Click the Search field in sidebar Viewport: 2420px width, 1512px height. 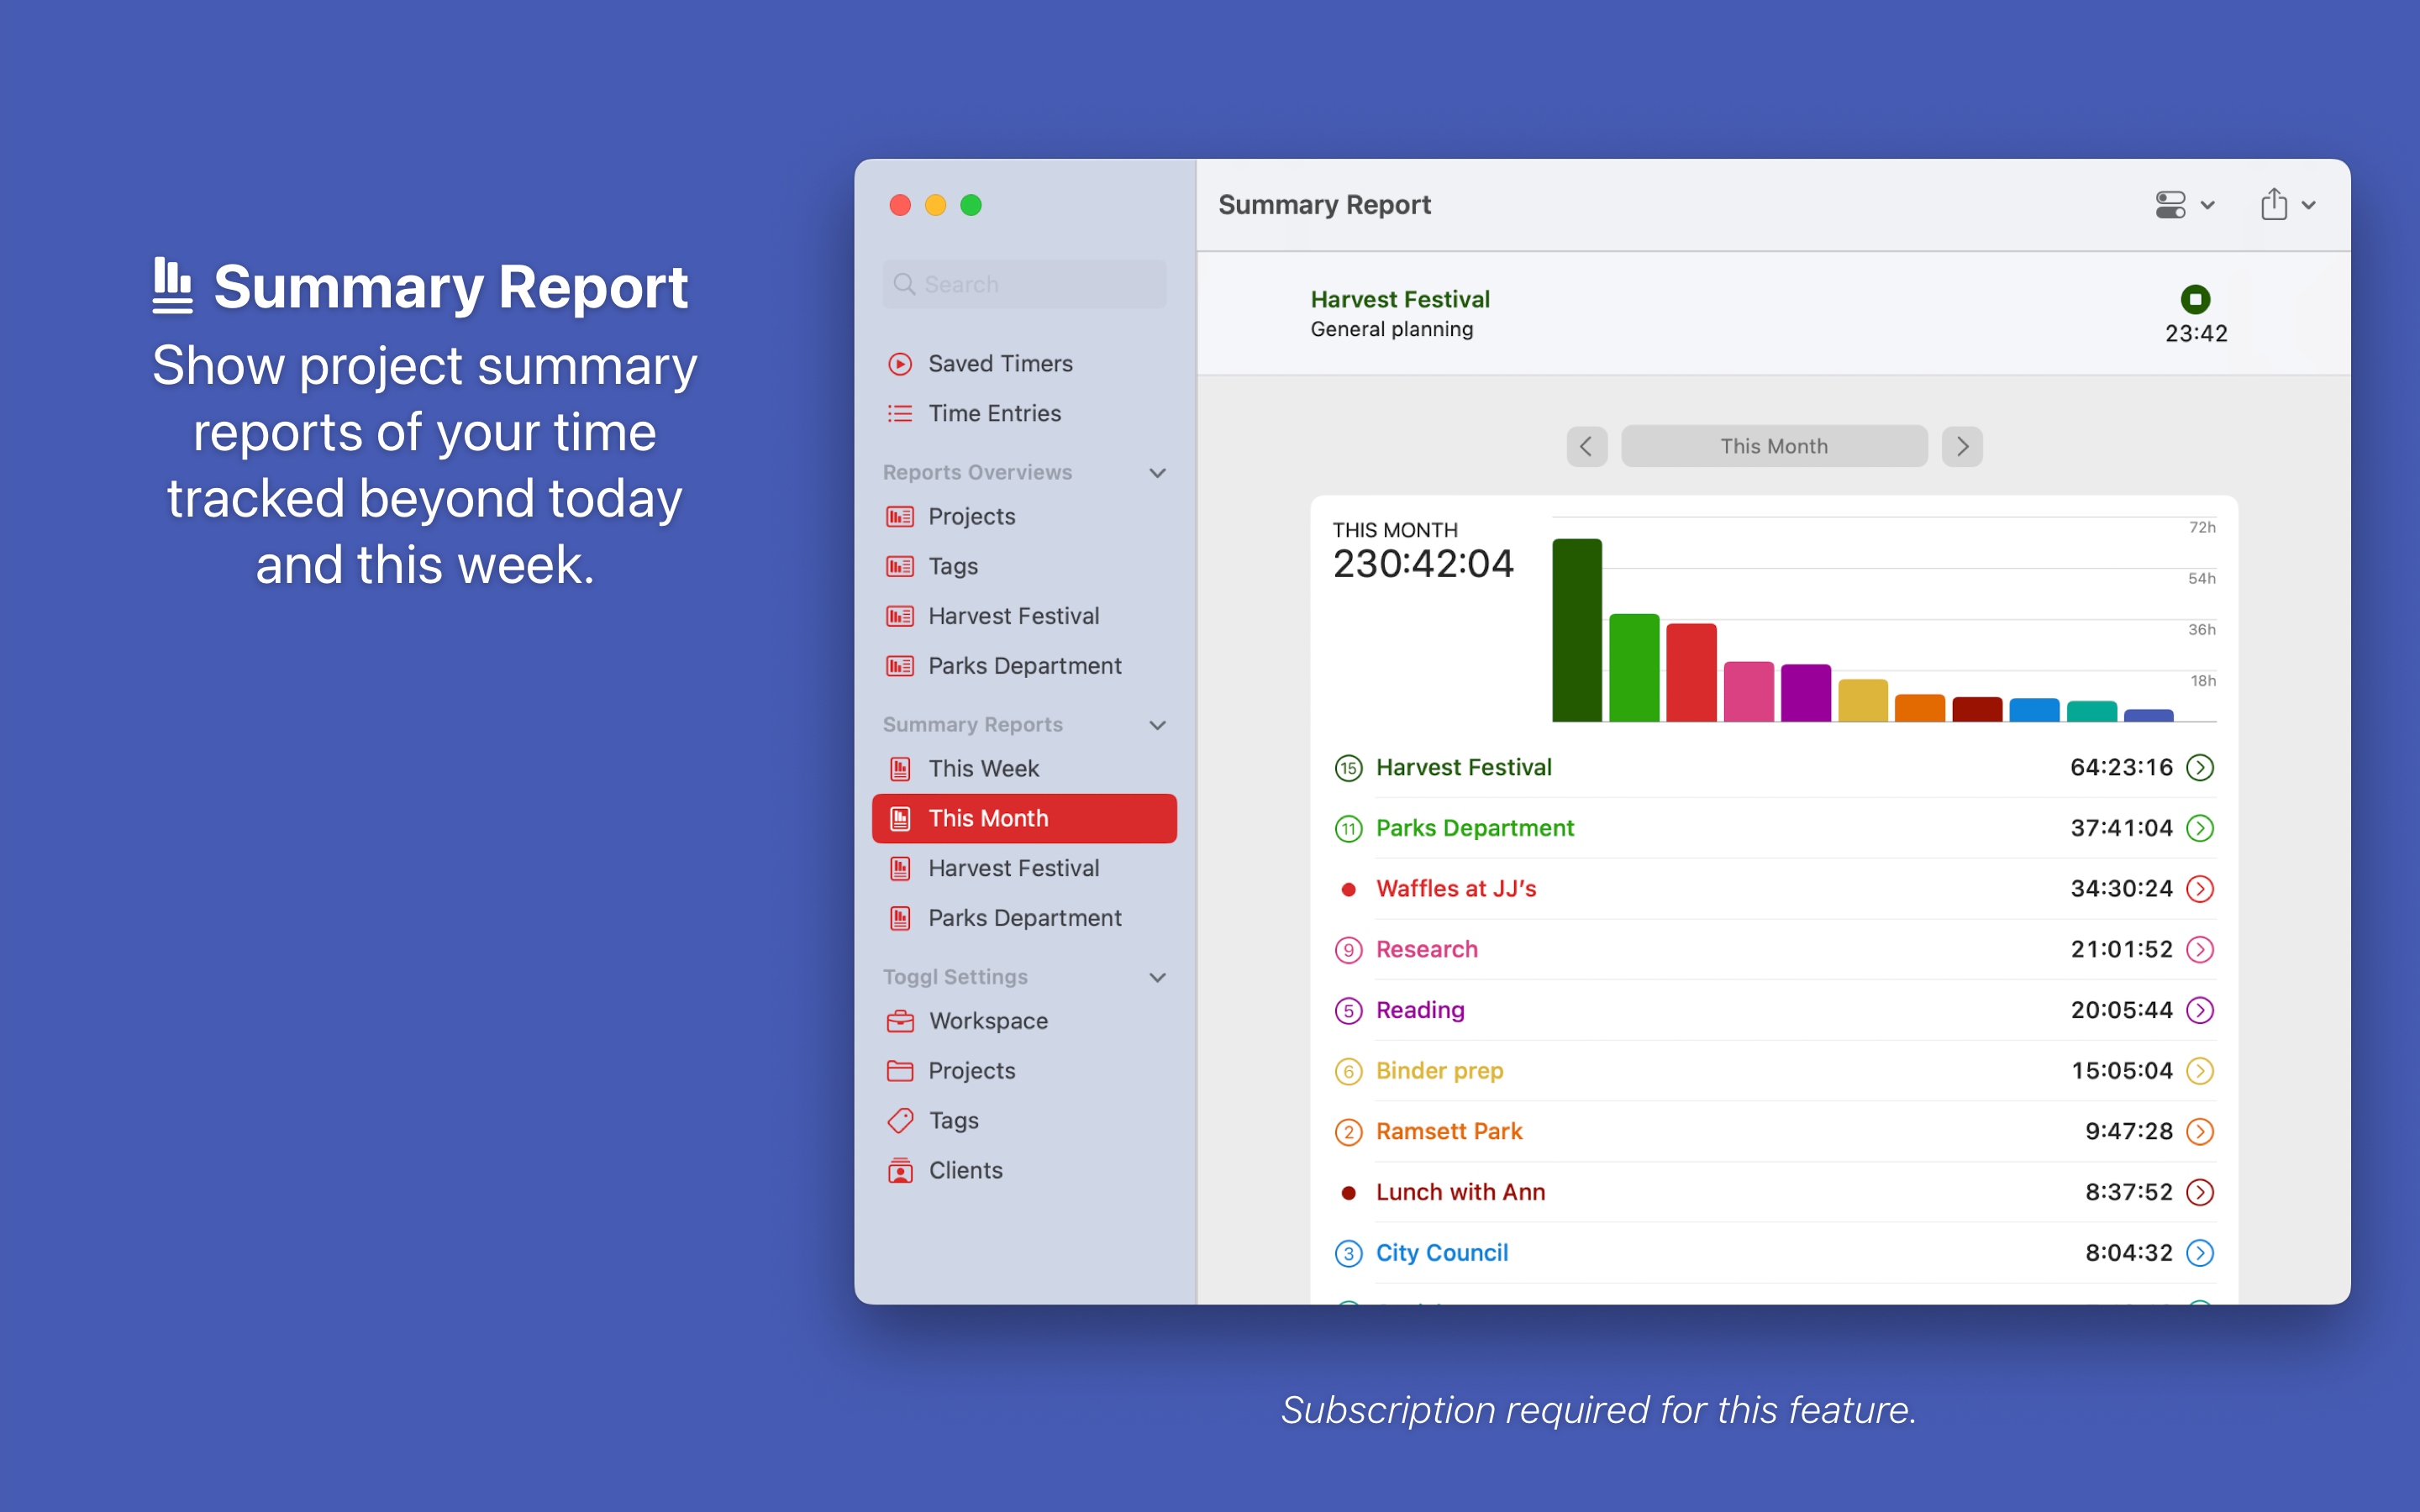[1024, 284]
